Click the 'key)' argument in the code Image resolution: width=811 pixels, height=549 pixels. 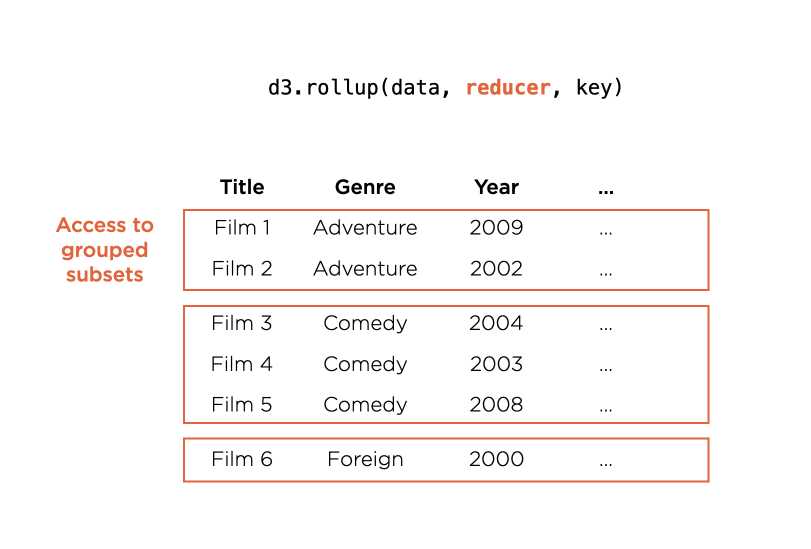[599, 88]
